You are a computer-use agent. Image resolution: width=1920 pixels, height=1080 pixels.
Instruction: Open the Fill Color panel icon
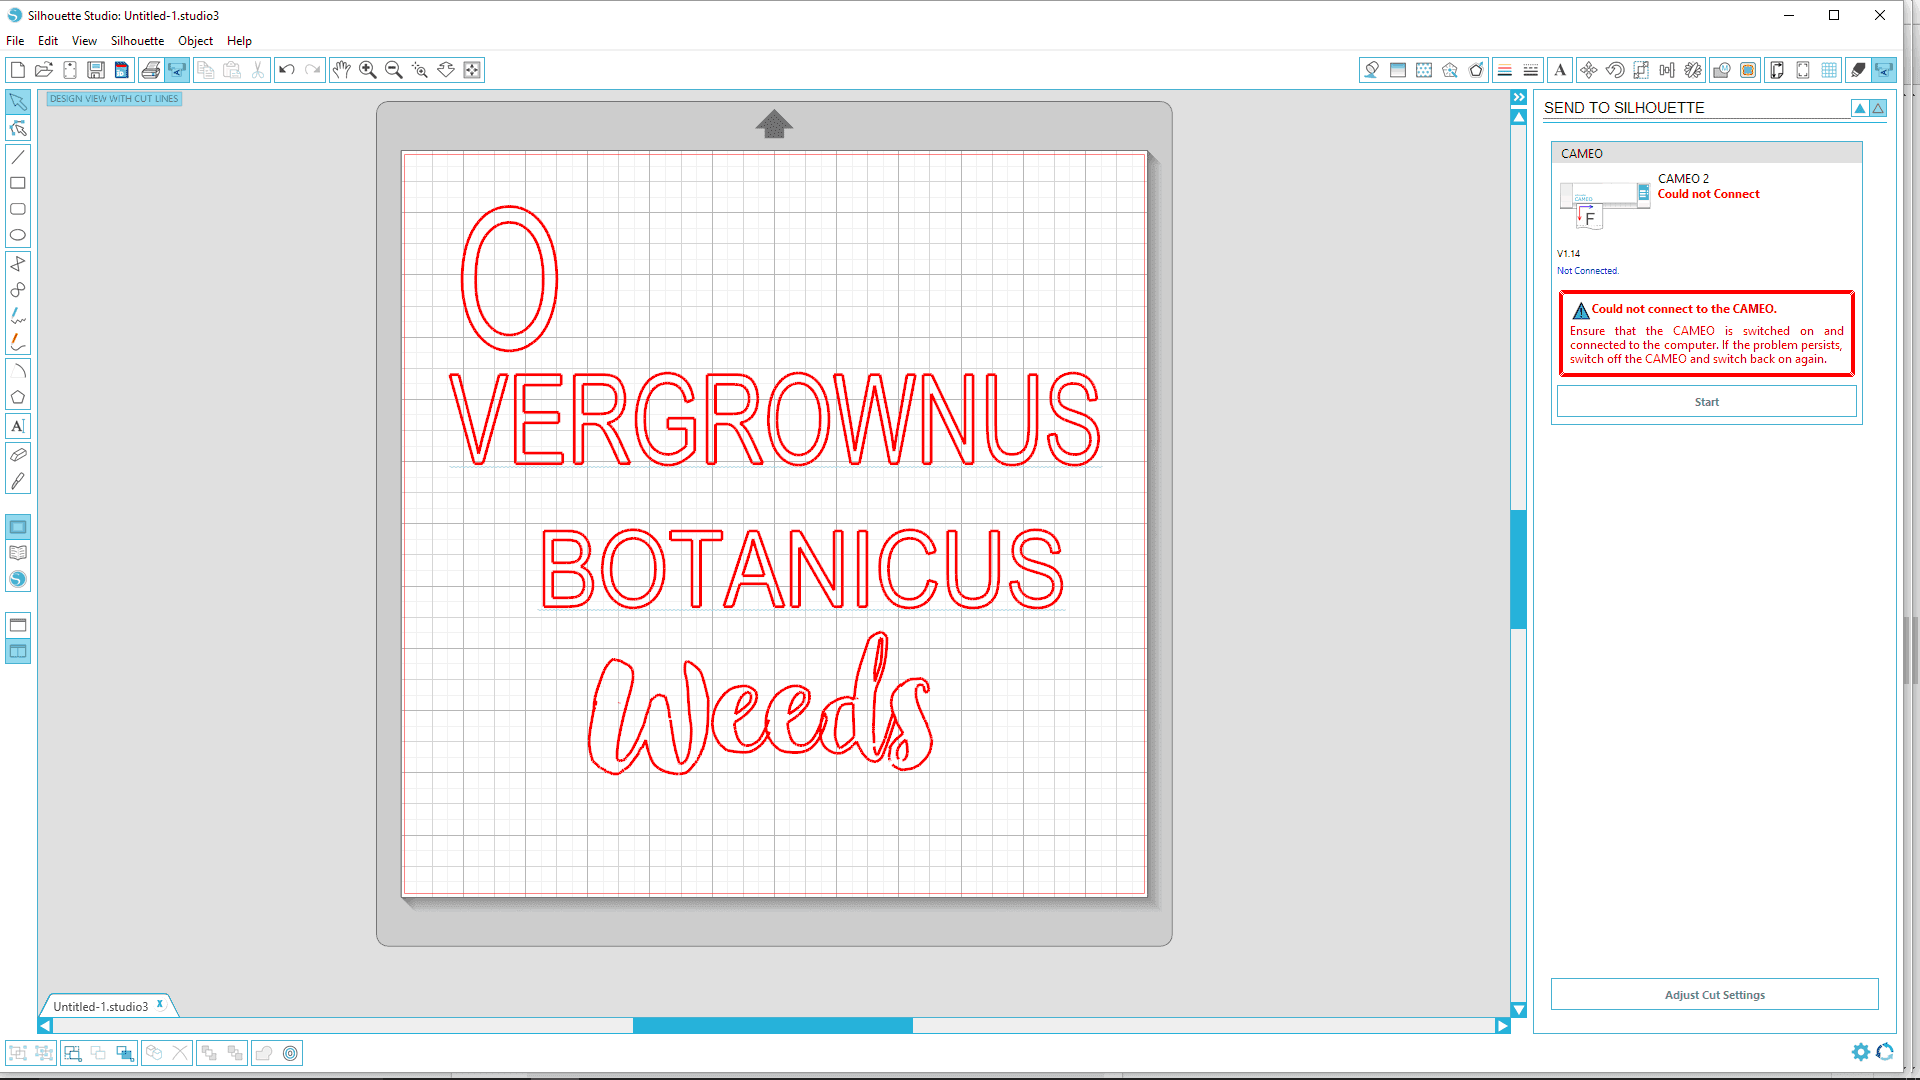click(1372, 70)
